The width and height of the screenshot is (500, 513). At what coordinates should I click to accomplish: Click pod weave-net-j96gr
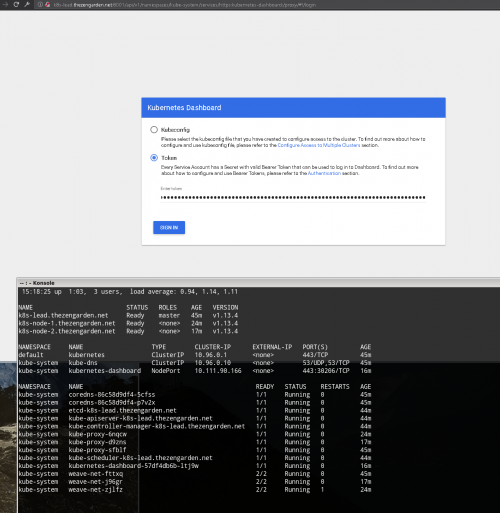tap(96, 482)
